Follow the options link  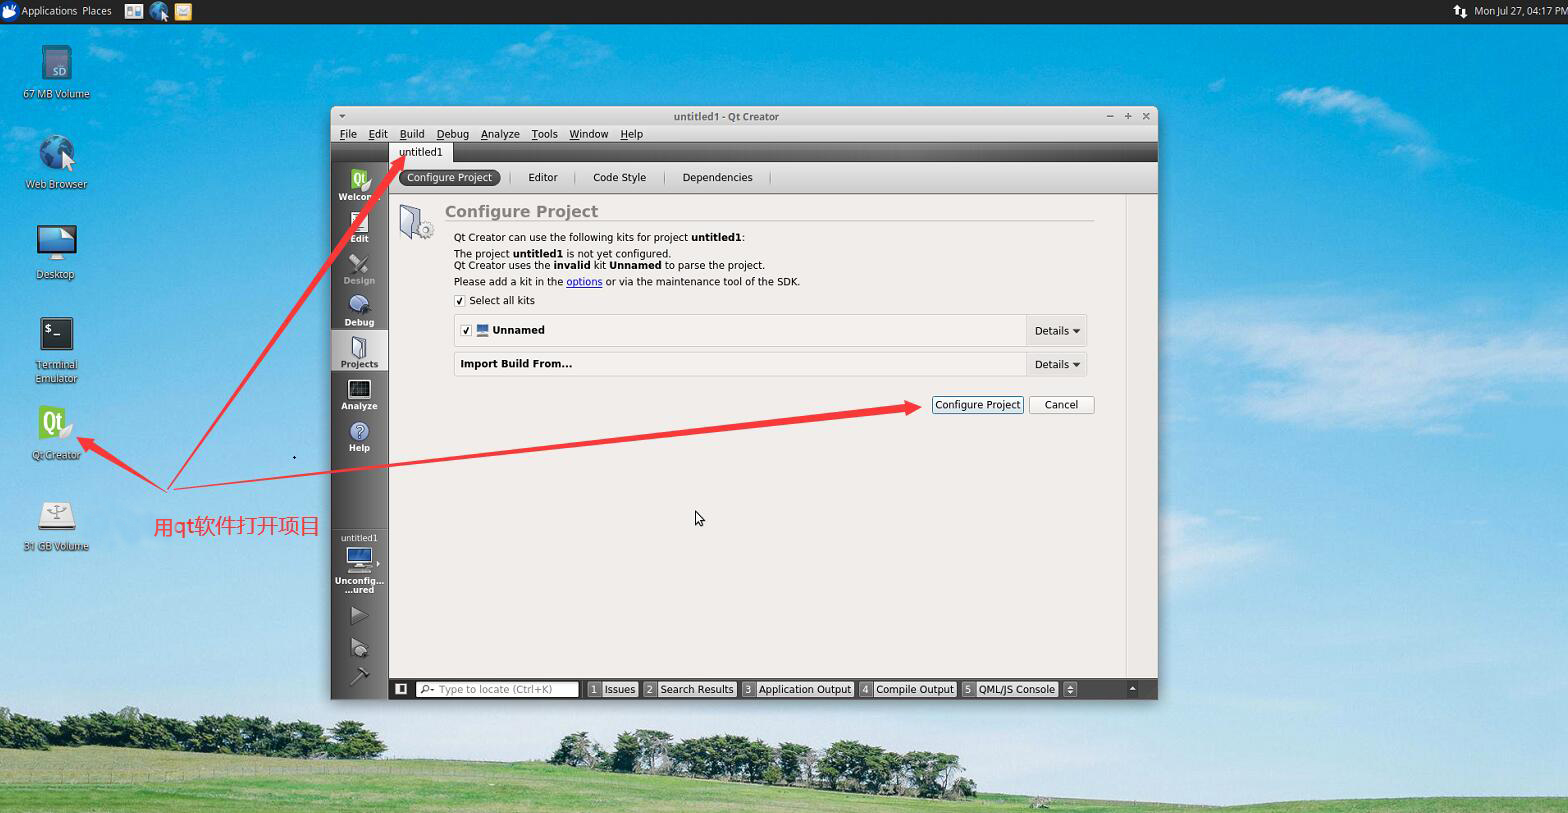tap(584, 282)
